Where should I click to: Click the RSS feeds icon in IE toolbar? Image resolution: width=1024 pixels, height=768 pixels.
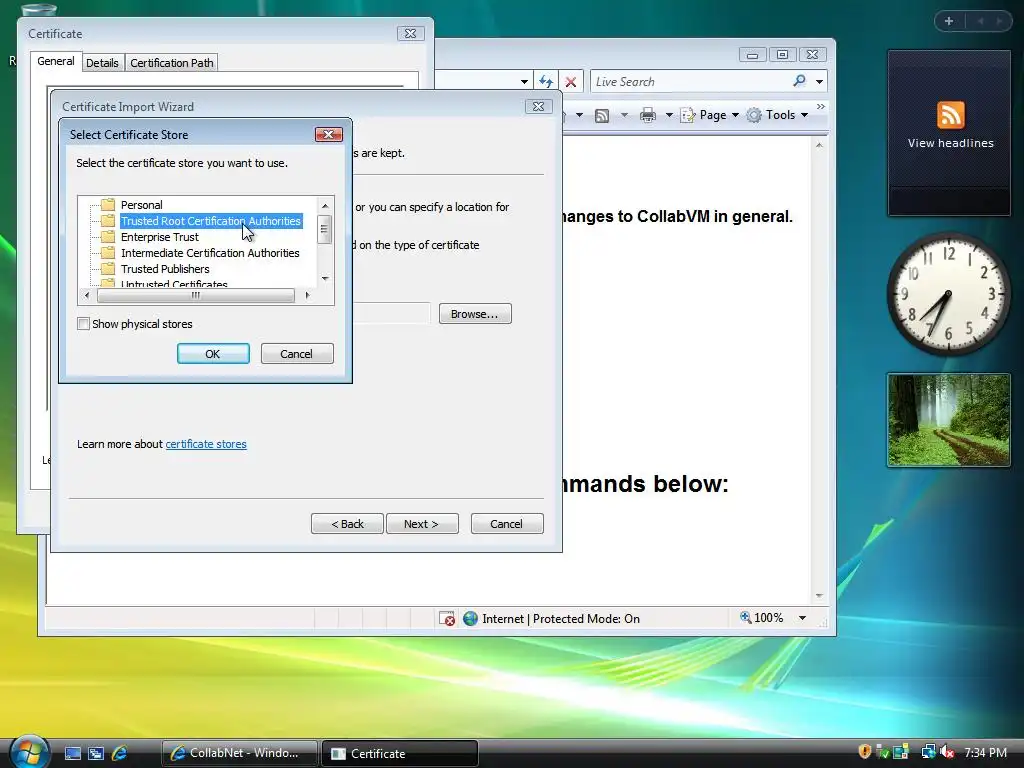pos(602,116)
